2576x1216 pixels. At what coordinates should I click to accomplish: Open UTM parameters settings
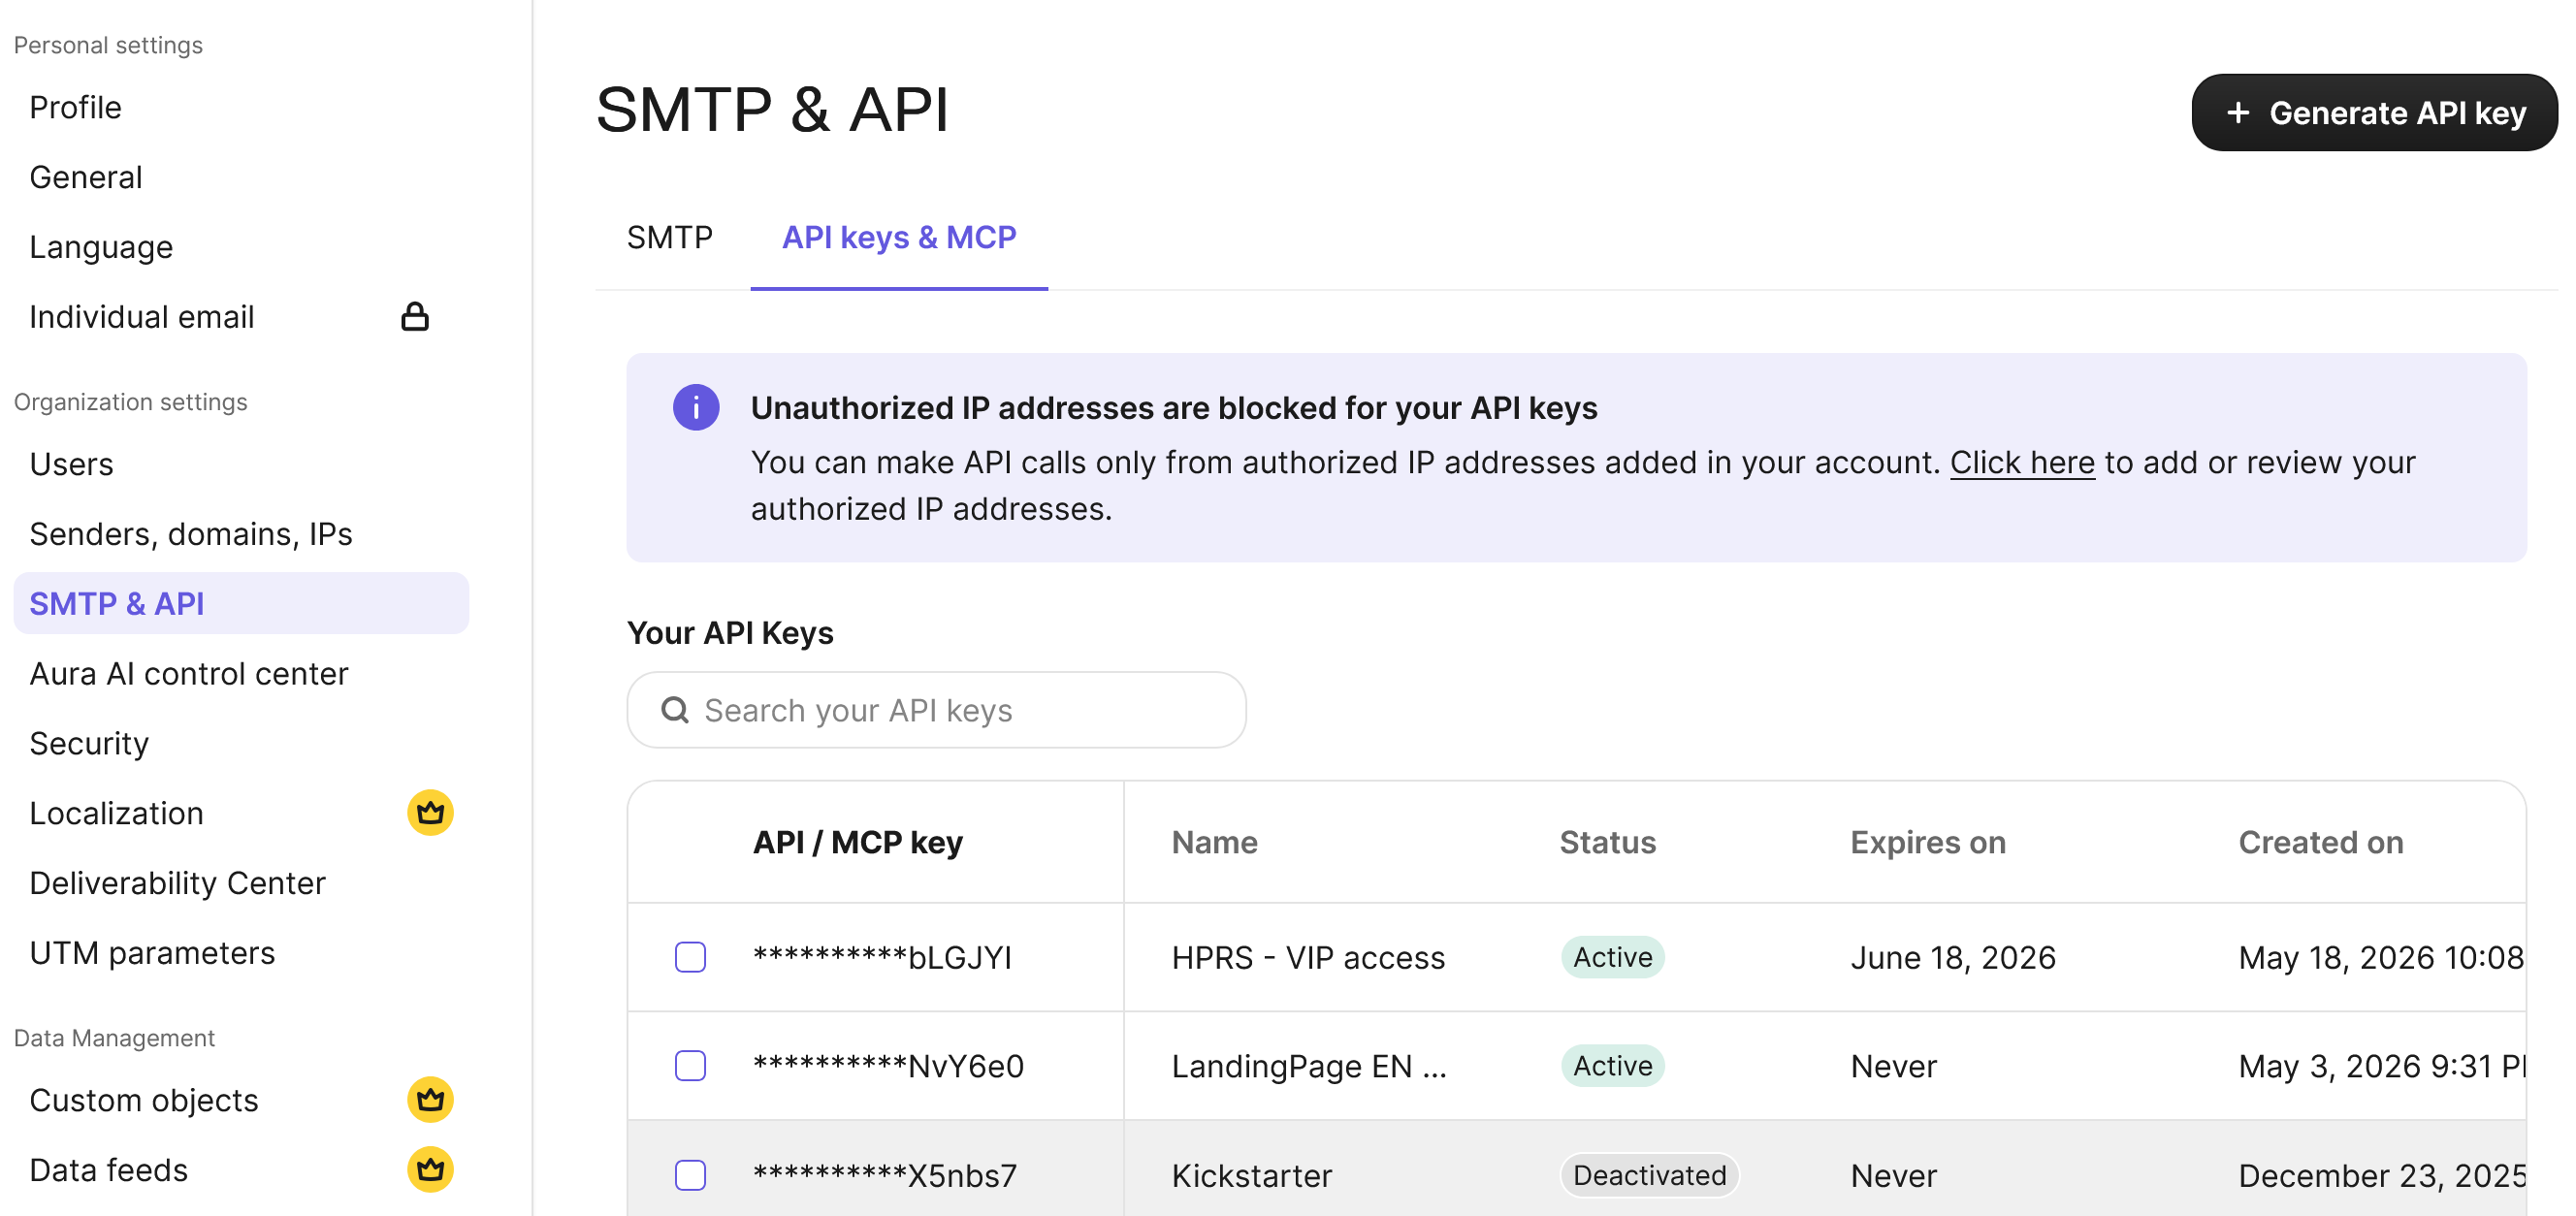click(x=152, y=953)
